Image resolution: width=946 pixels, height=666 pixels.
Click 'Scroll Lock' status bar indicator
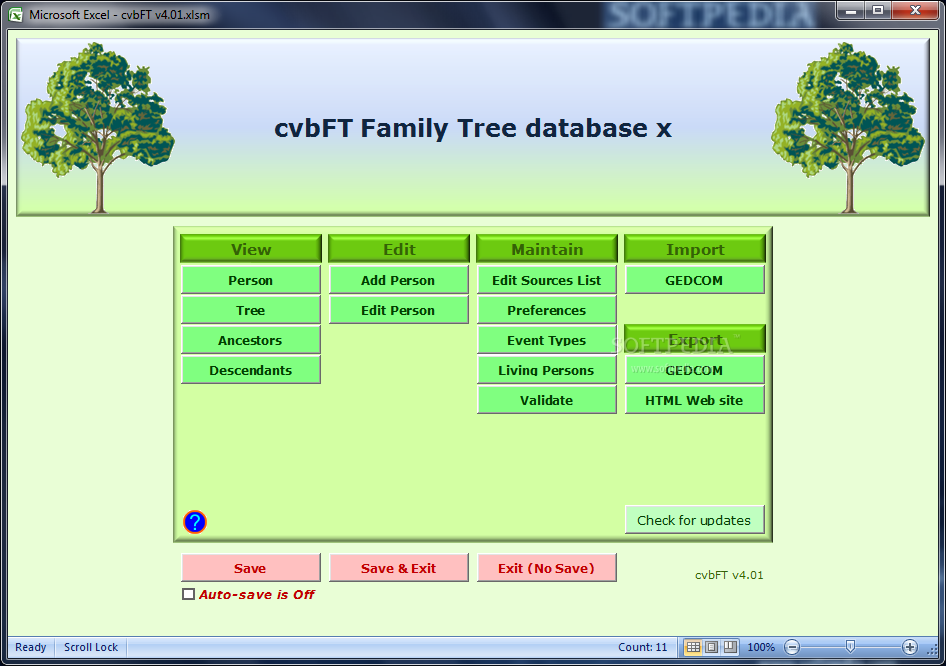(91, 647)
